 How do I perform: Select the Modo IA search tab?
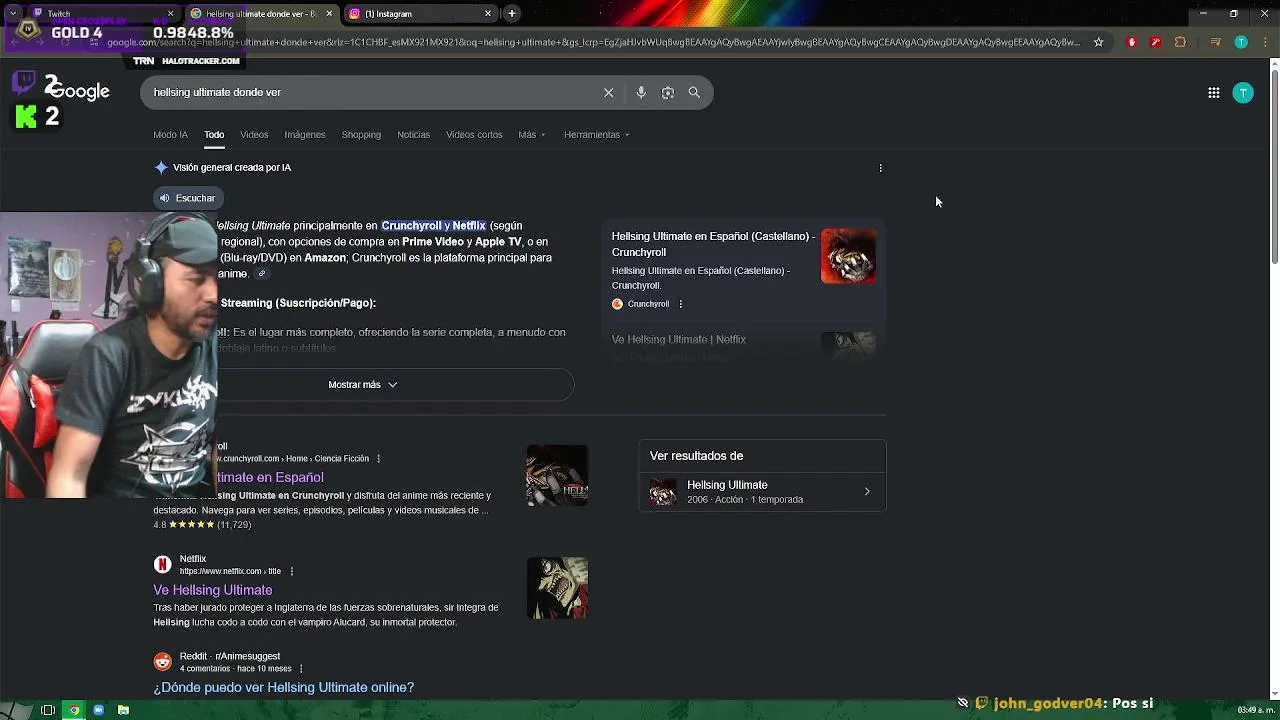pos(170,134)
